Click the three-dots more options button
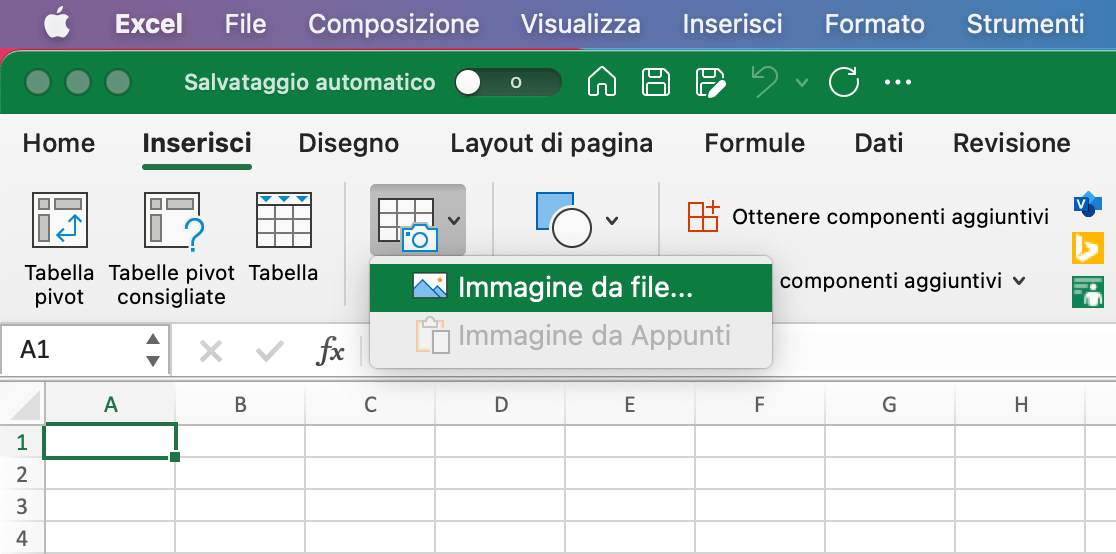The height and width of the screenshot is (554, 1116). [x=898, y=82]
